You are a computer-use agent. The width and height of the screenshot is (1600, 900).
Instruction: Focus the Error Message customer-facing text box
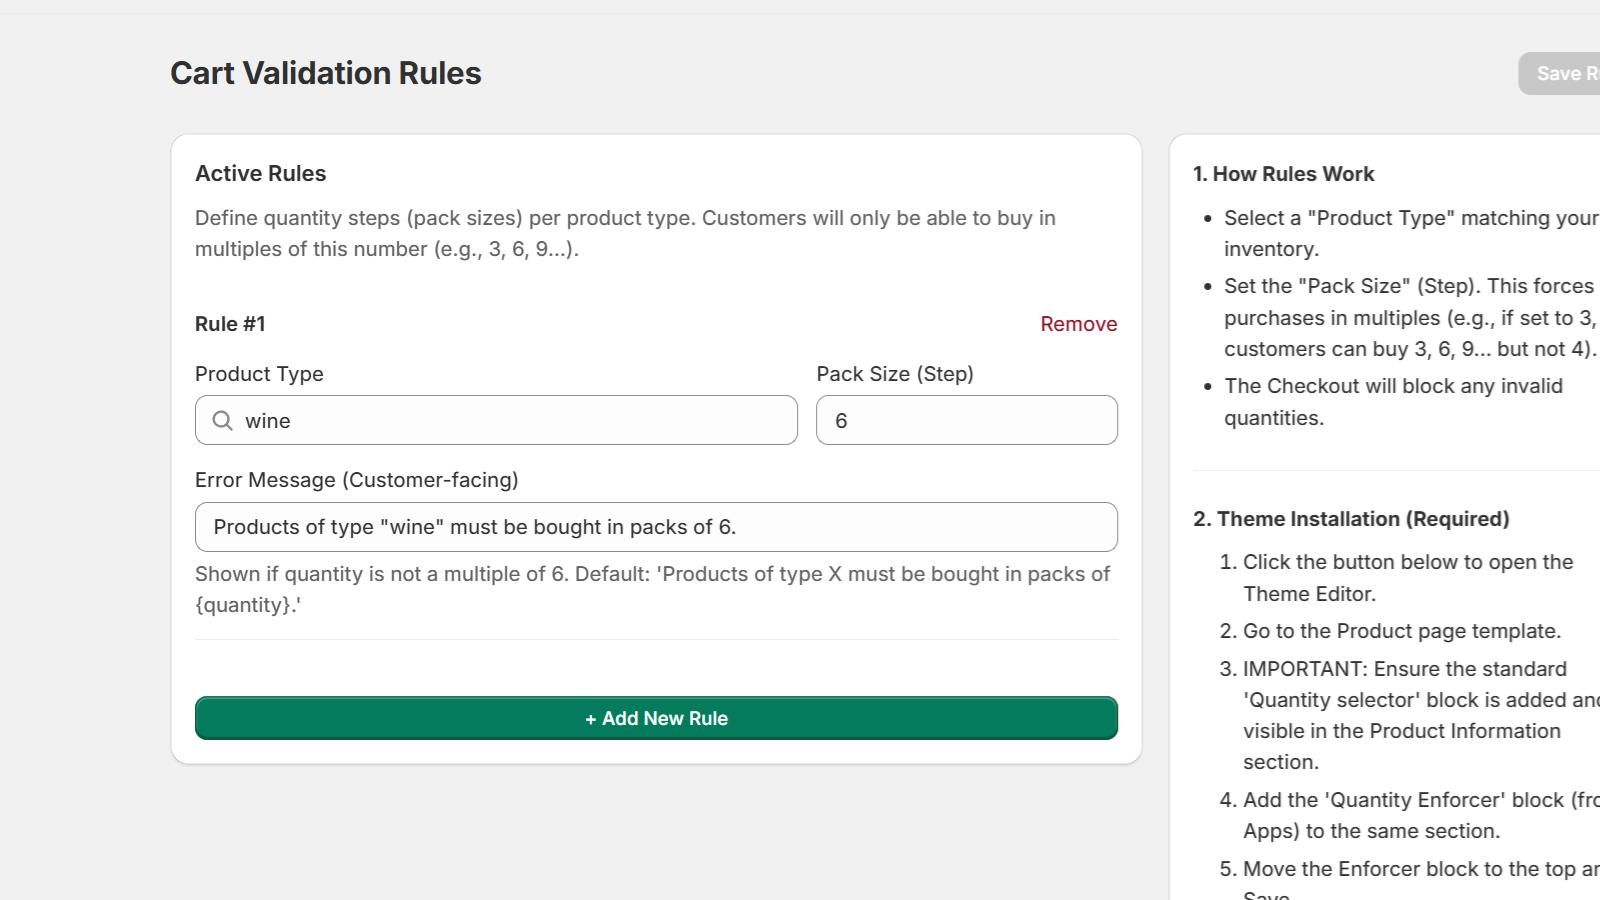(656, 527)
